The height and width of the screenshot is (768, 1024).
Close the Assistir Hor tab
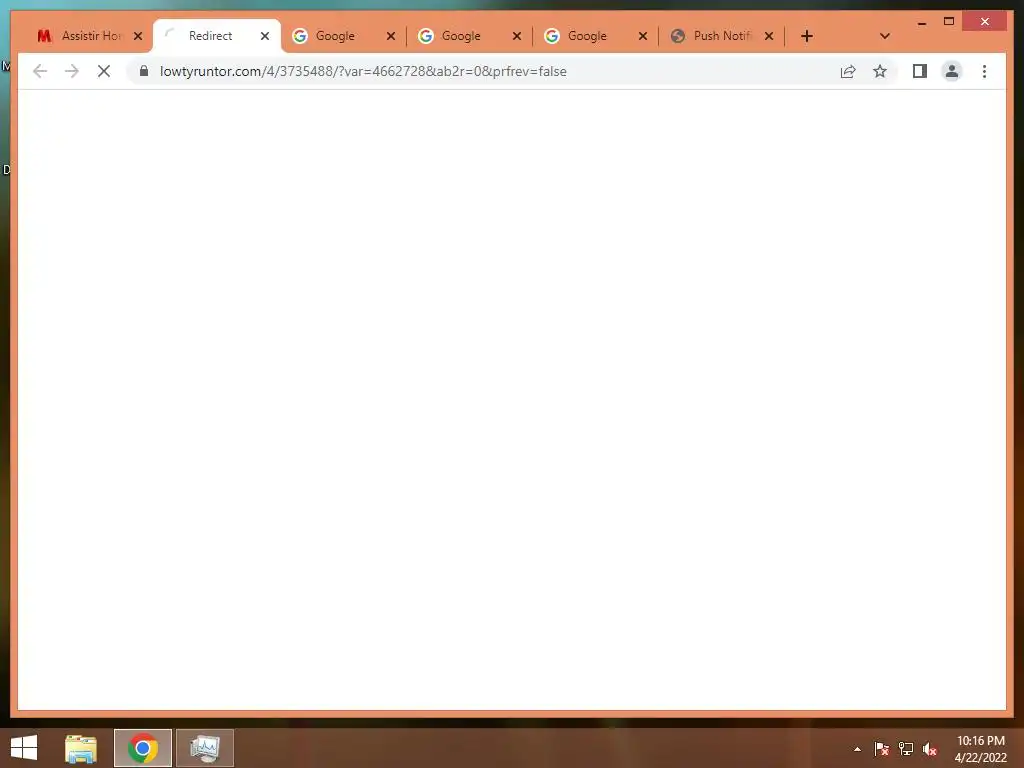[x=138, y=36]
